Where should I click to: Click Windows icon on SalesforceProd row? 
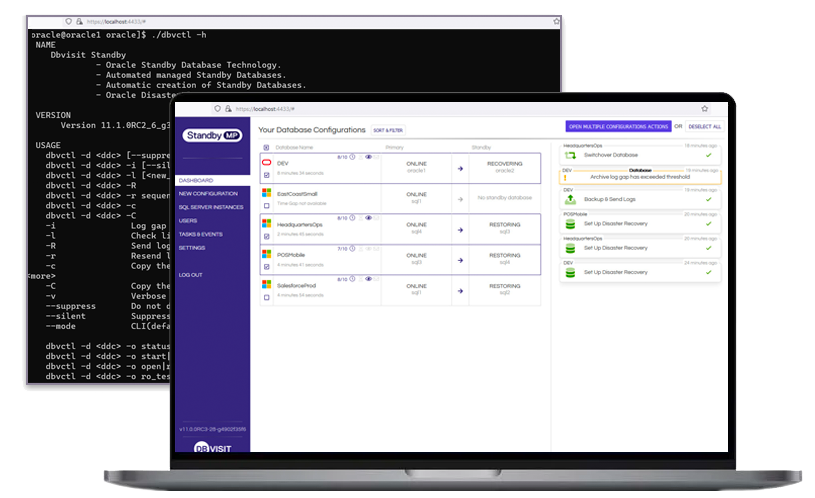click(267, 284)
